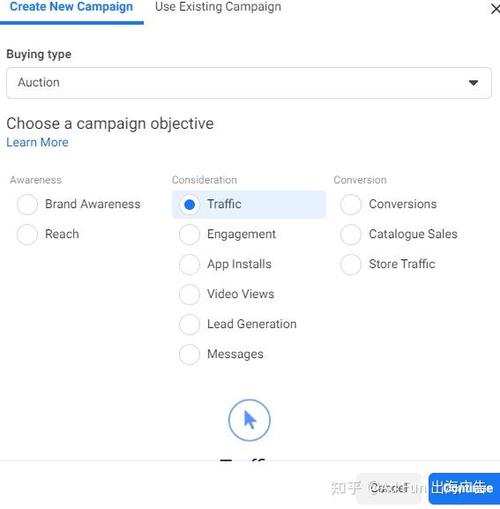Image resolution: width=500 pixels, height=509 pixels.
Task: Choose Catalogue Sales radio button
Action: click(351, 234)
